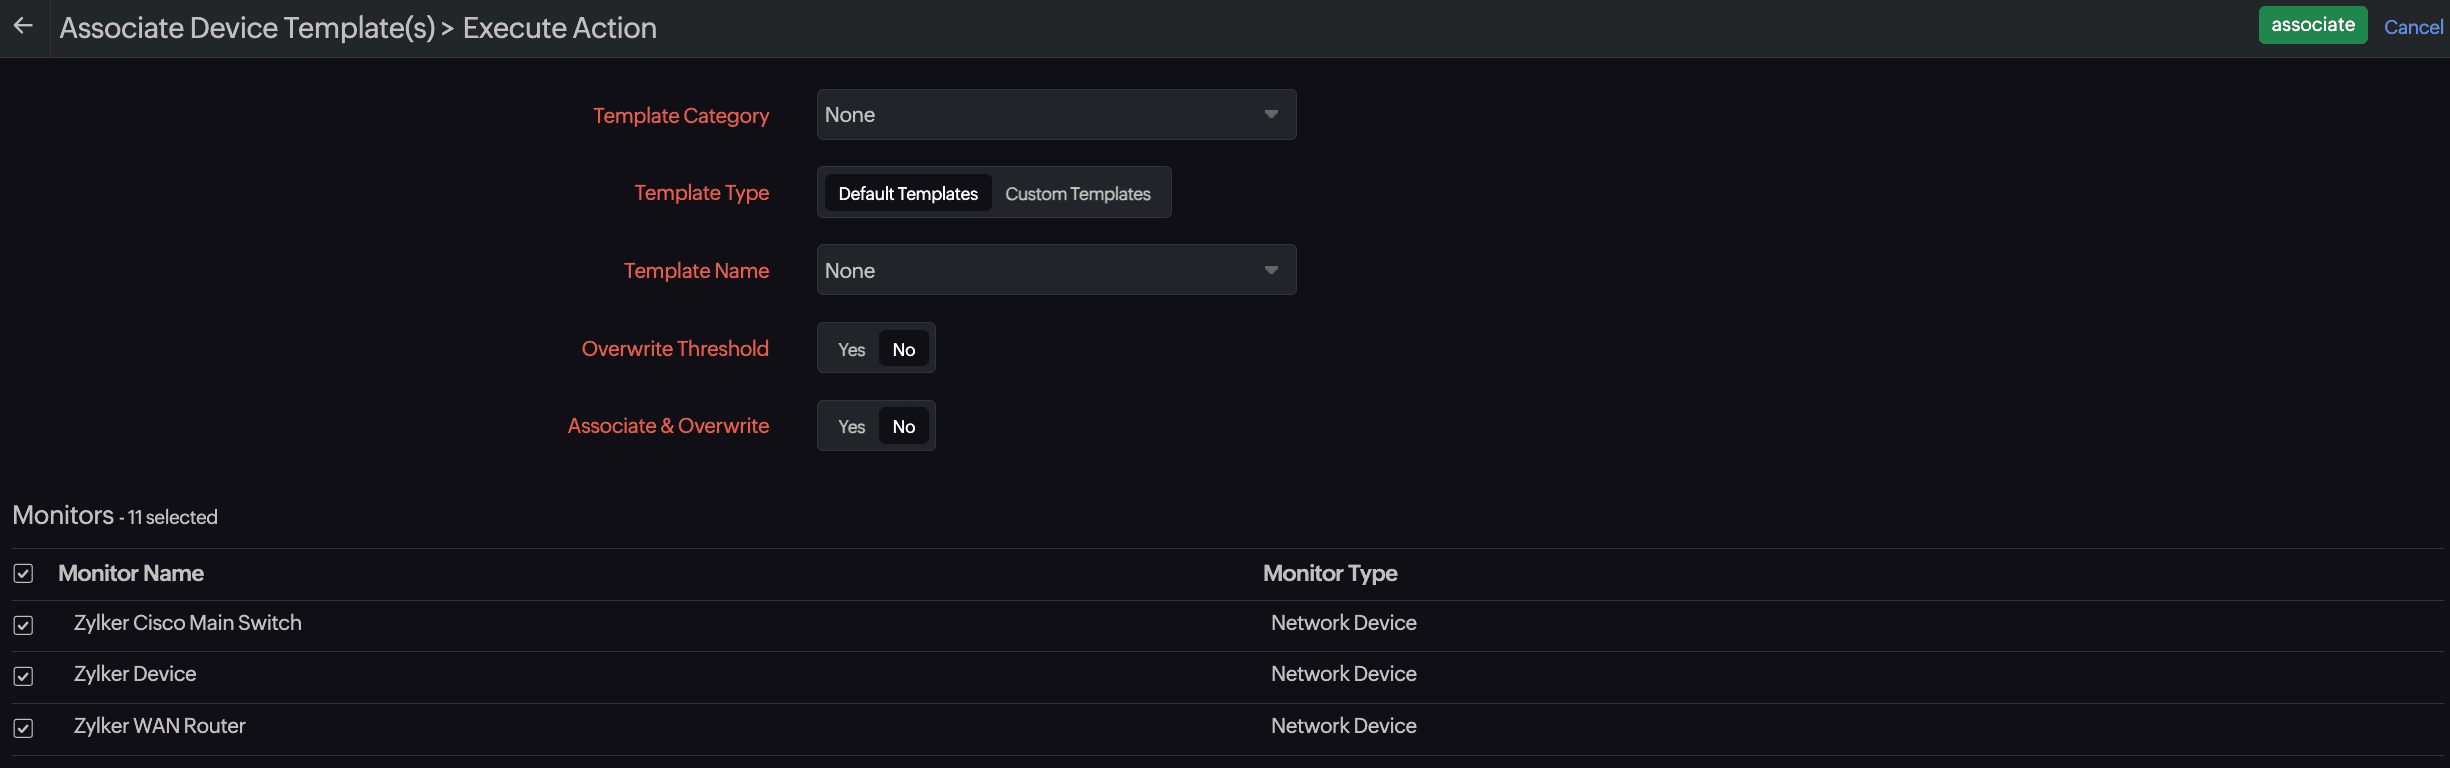Enable Associate & Overwrite with Yes
The width and height of the screenshot is (2450, 768).
tap(851, 427)
